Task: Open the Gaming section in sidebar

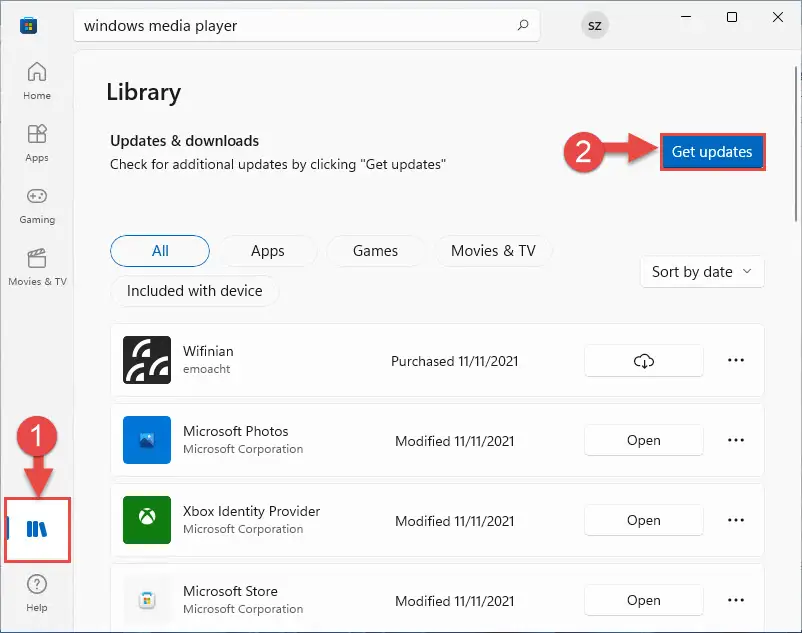Action: tap(37, 206)
